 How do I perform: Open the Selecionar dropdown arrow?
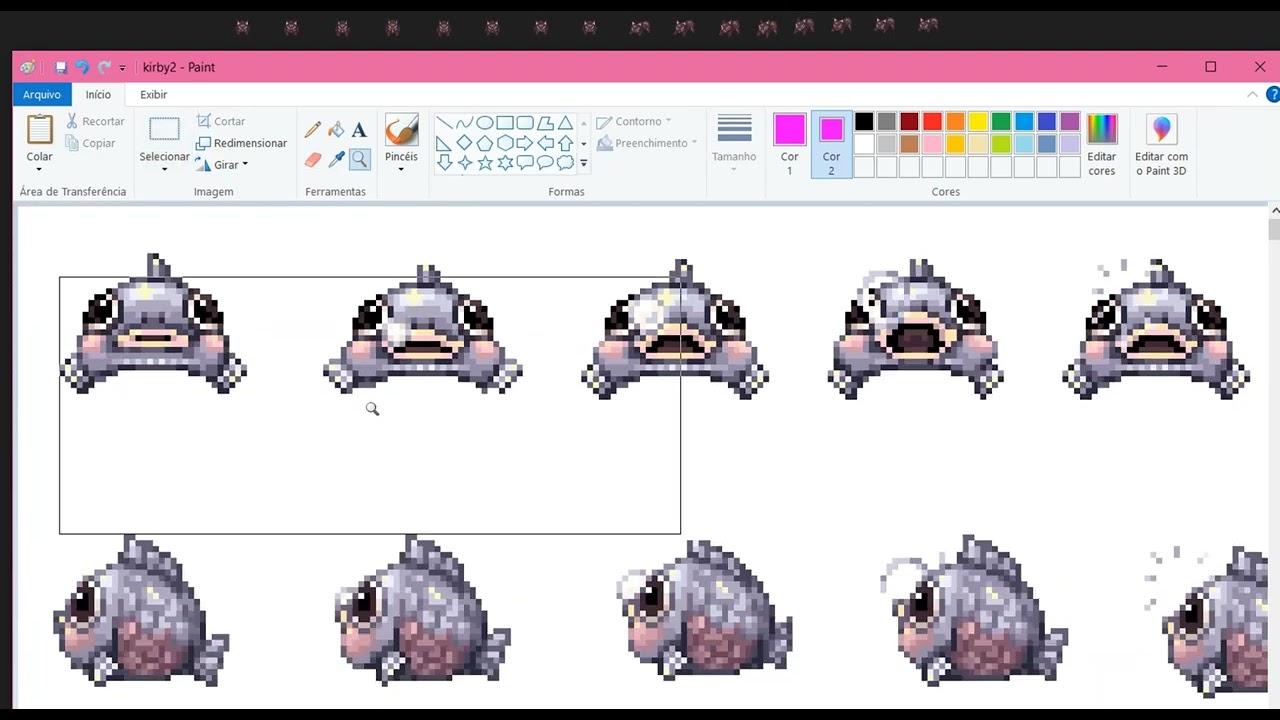coord(164,168)
